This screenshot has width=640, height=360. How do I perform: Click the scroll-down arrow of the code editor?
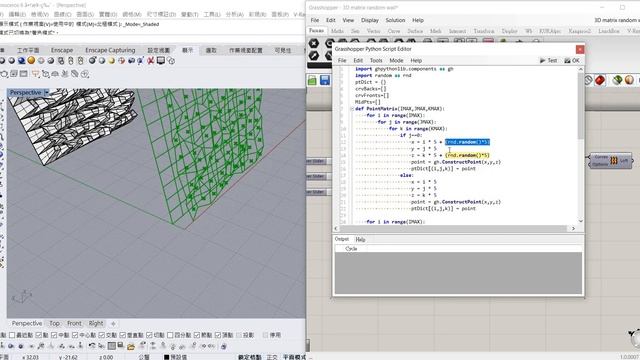coord(580,221)
